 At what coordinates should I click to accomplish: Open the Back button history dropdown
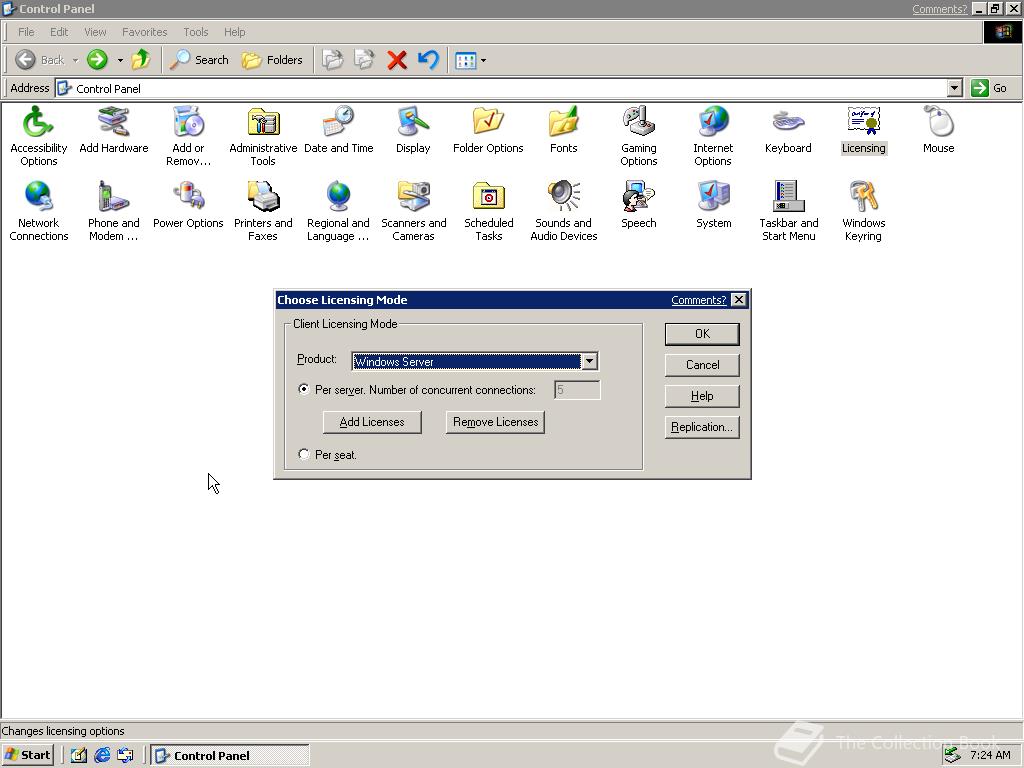75,60
